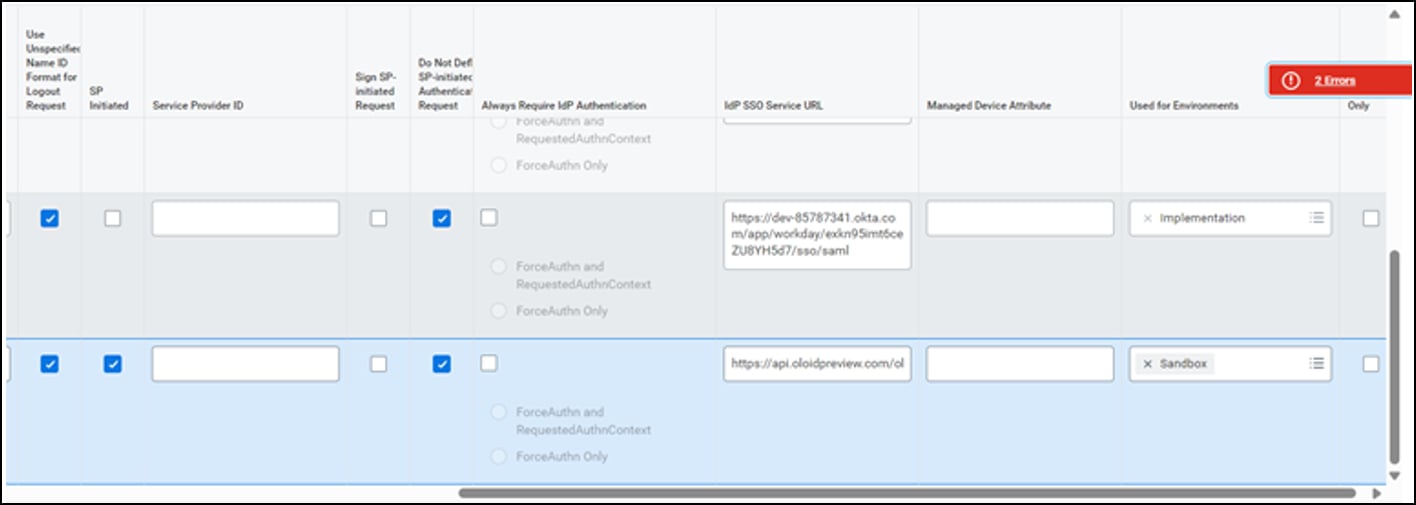
Task: Uncheck SP Initiated in Sandbox row
Action: pyautogui.click(x=113, y=364)
